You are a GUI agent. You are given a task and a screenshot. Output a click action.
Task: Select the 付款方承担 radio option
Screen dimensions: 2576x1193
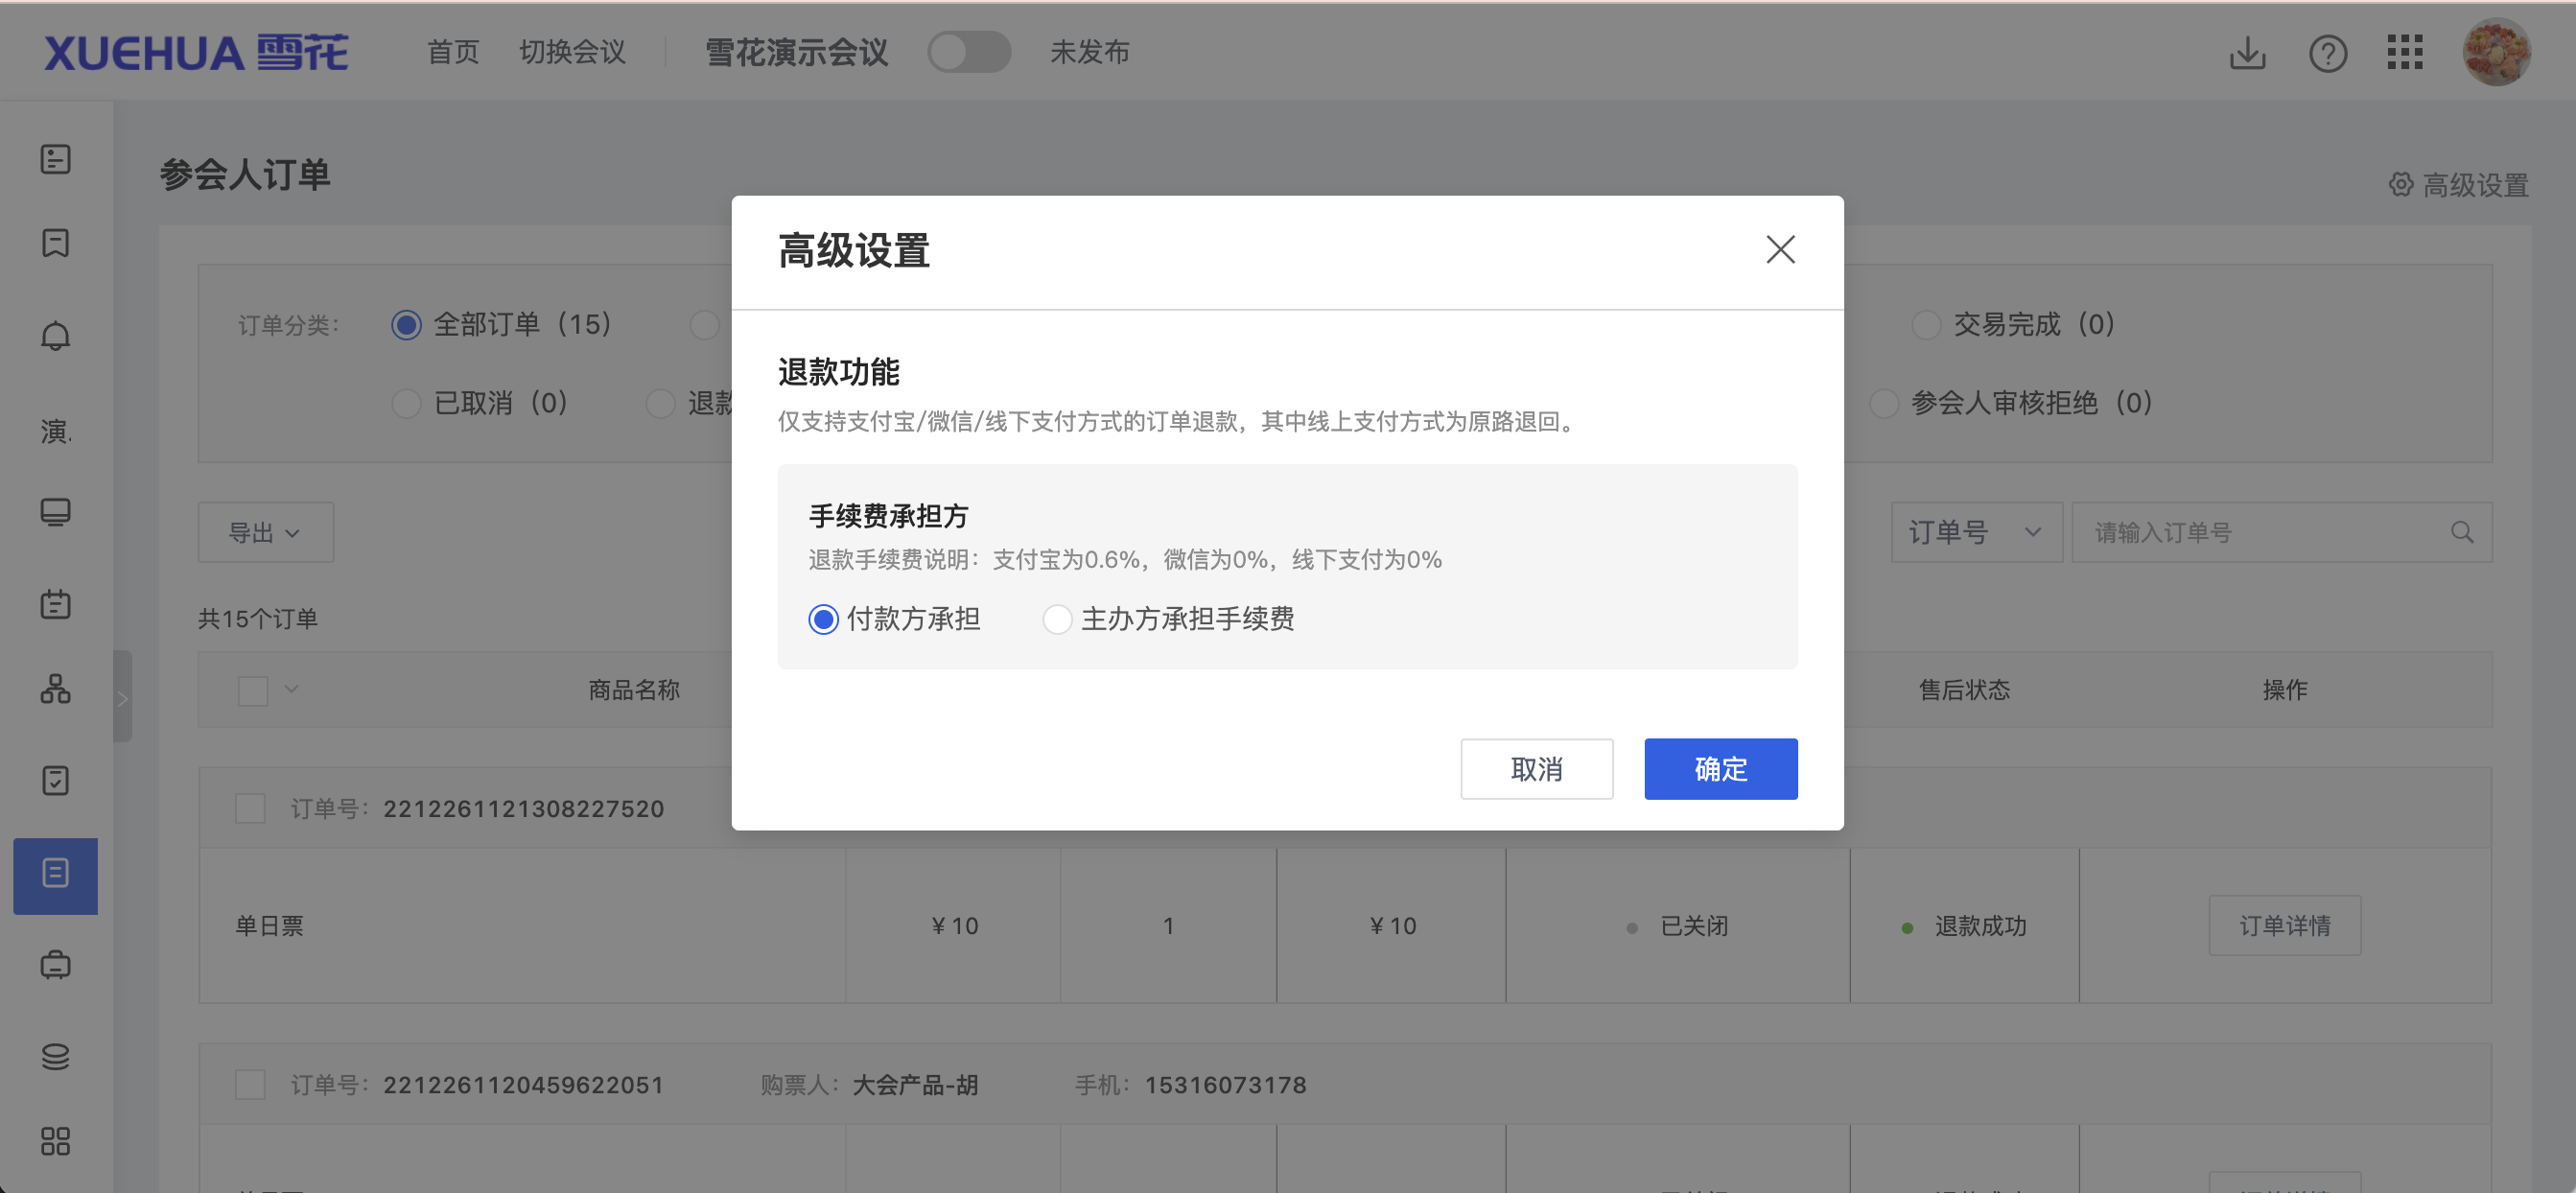coord(894,619)
